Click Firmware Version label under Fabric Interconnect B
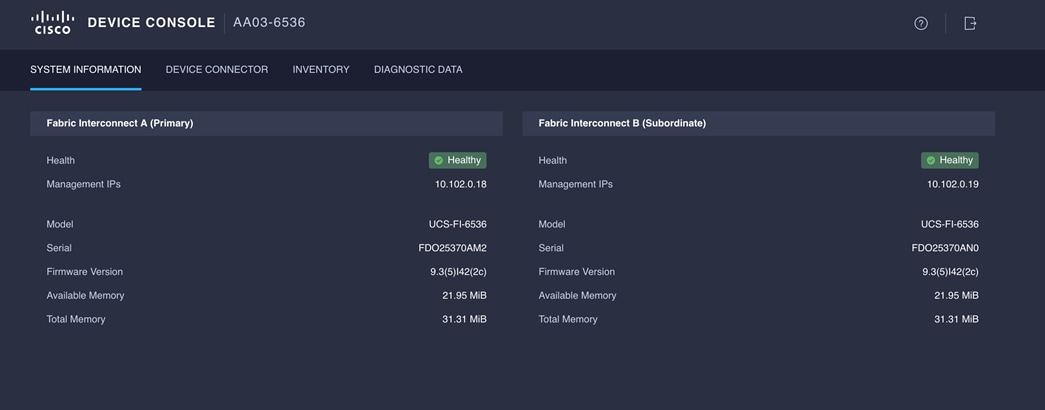This screenshot has width=1045, height=410. [576, 272]
